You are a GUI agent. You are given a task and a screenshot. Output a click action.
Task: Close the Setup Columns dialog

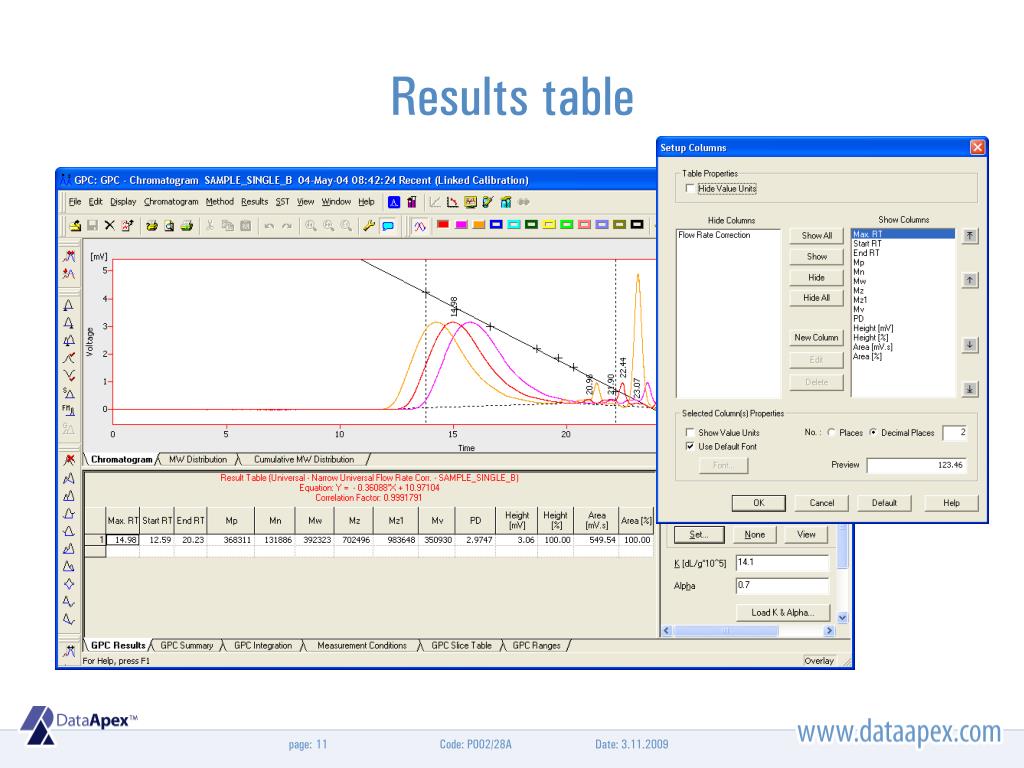pos(977,148)
